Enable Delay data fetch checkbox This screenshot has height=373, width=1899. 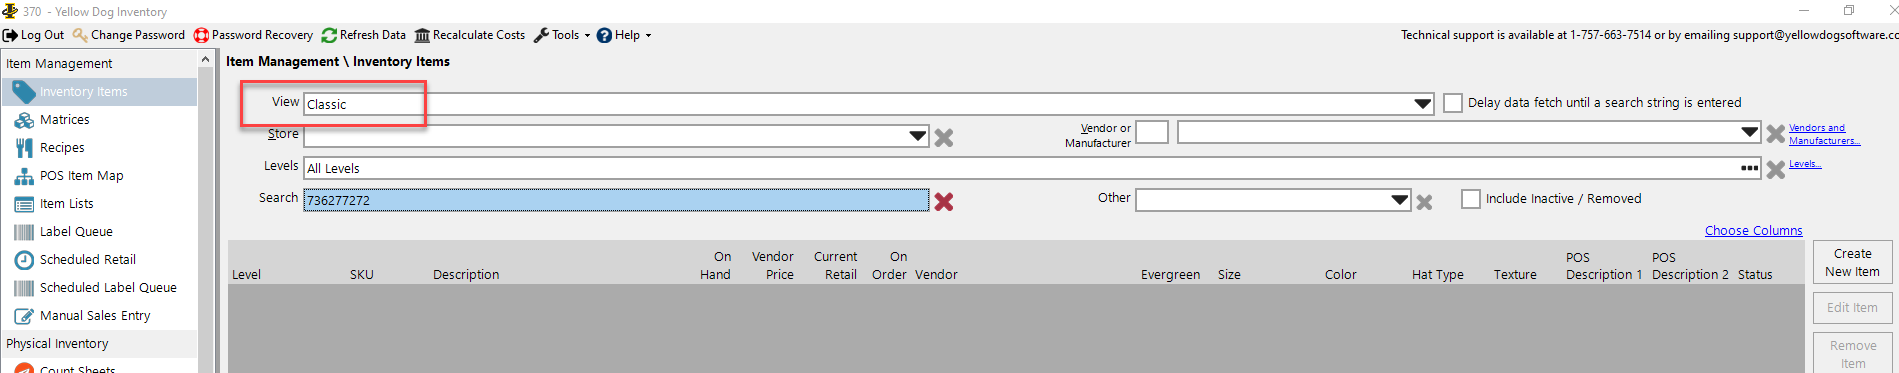point(1453,103)
